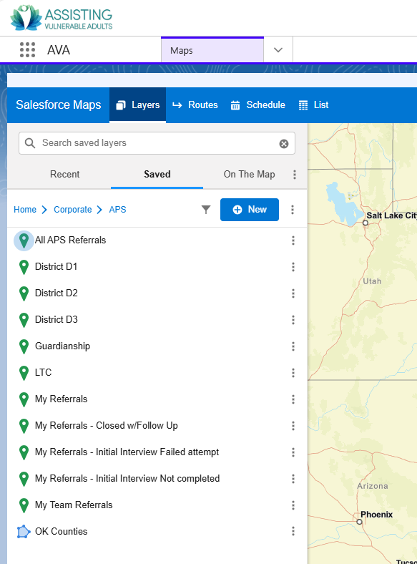Click APS breadcrumb link

click(118, 209)
